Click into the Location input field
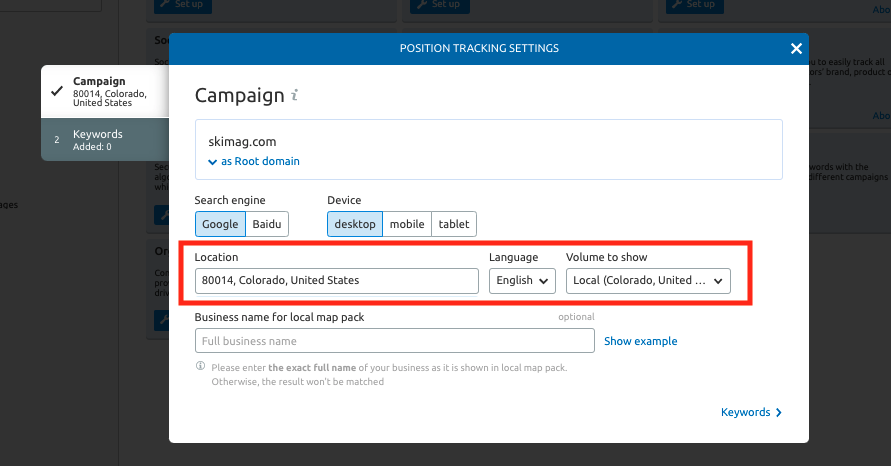 point(336,281)
